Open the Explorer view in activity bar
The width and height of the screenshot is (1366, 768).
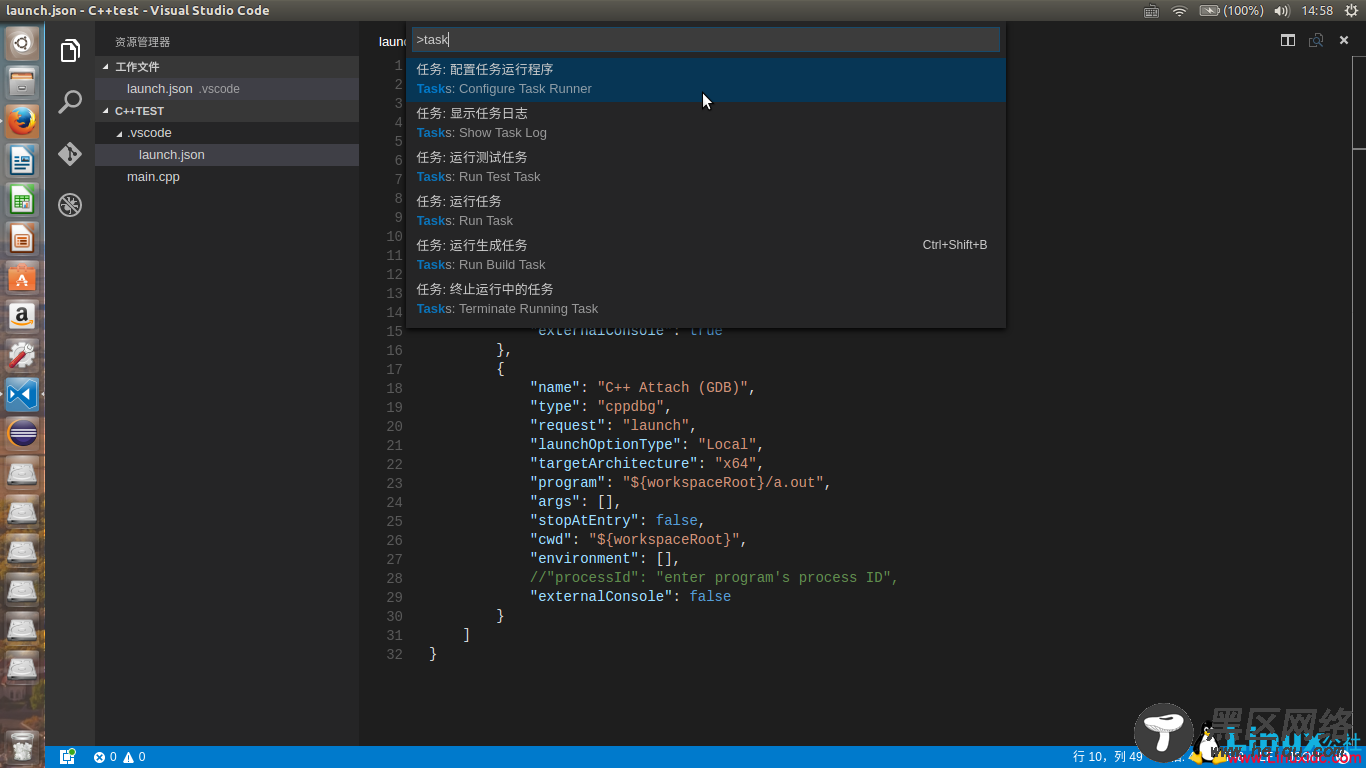pyautogui.click(x=70, y=51)
